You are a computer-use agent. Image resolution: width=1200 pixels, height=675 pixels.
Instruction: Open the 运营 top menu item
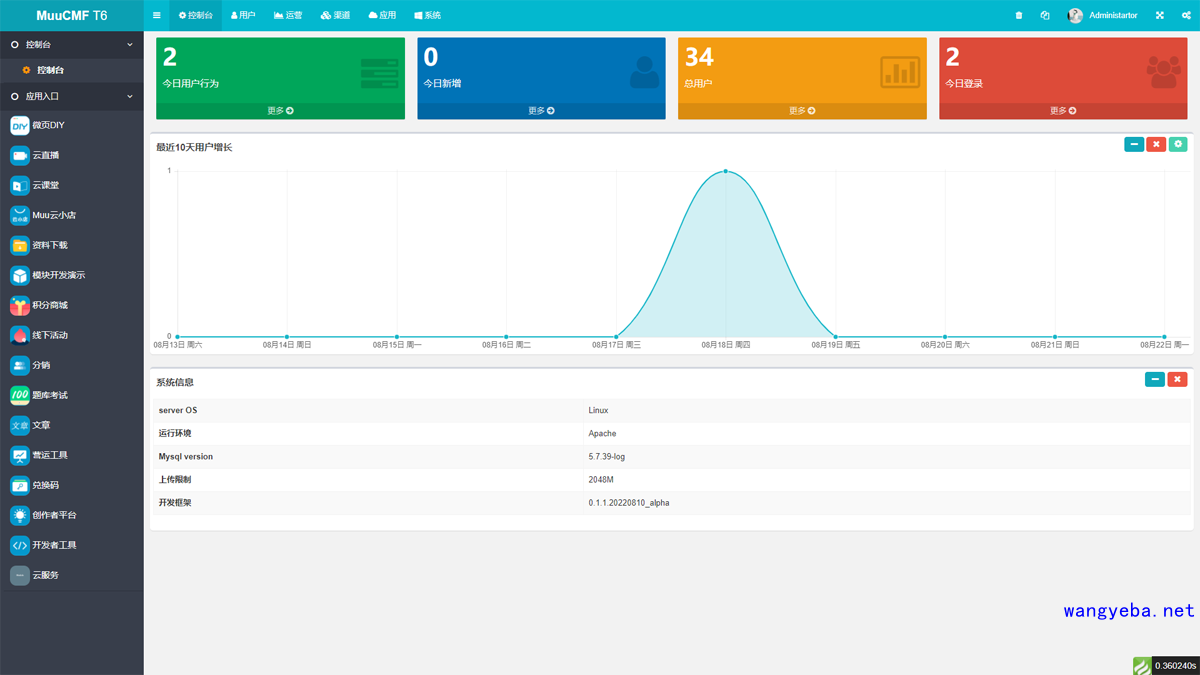pos(288,15)
